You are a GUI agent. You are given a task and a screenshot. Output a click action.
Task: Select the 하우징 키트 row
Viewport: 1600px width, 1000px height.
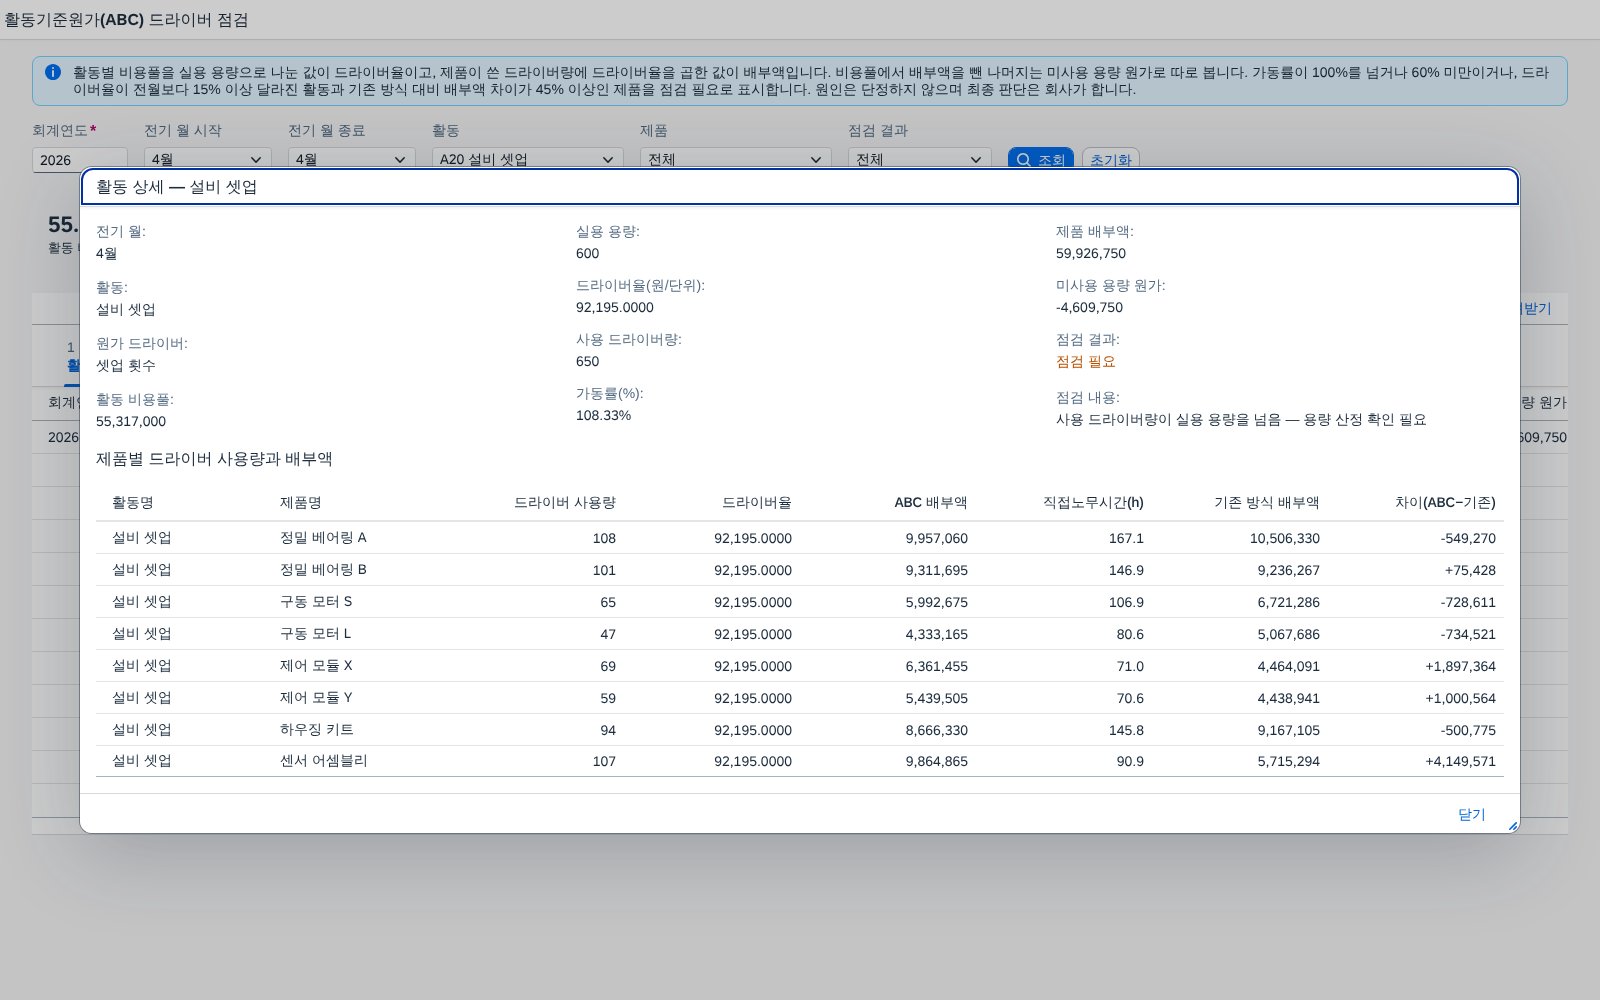tap(800, 730)
